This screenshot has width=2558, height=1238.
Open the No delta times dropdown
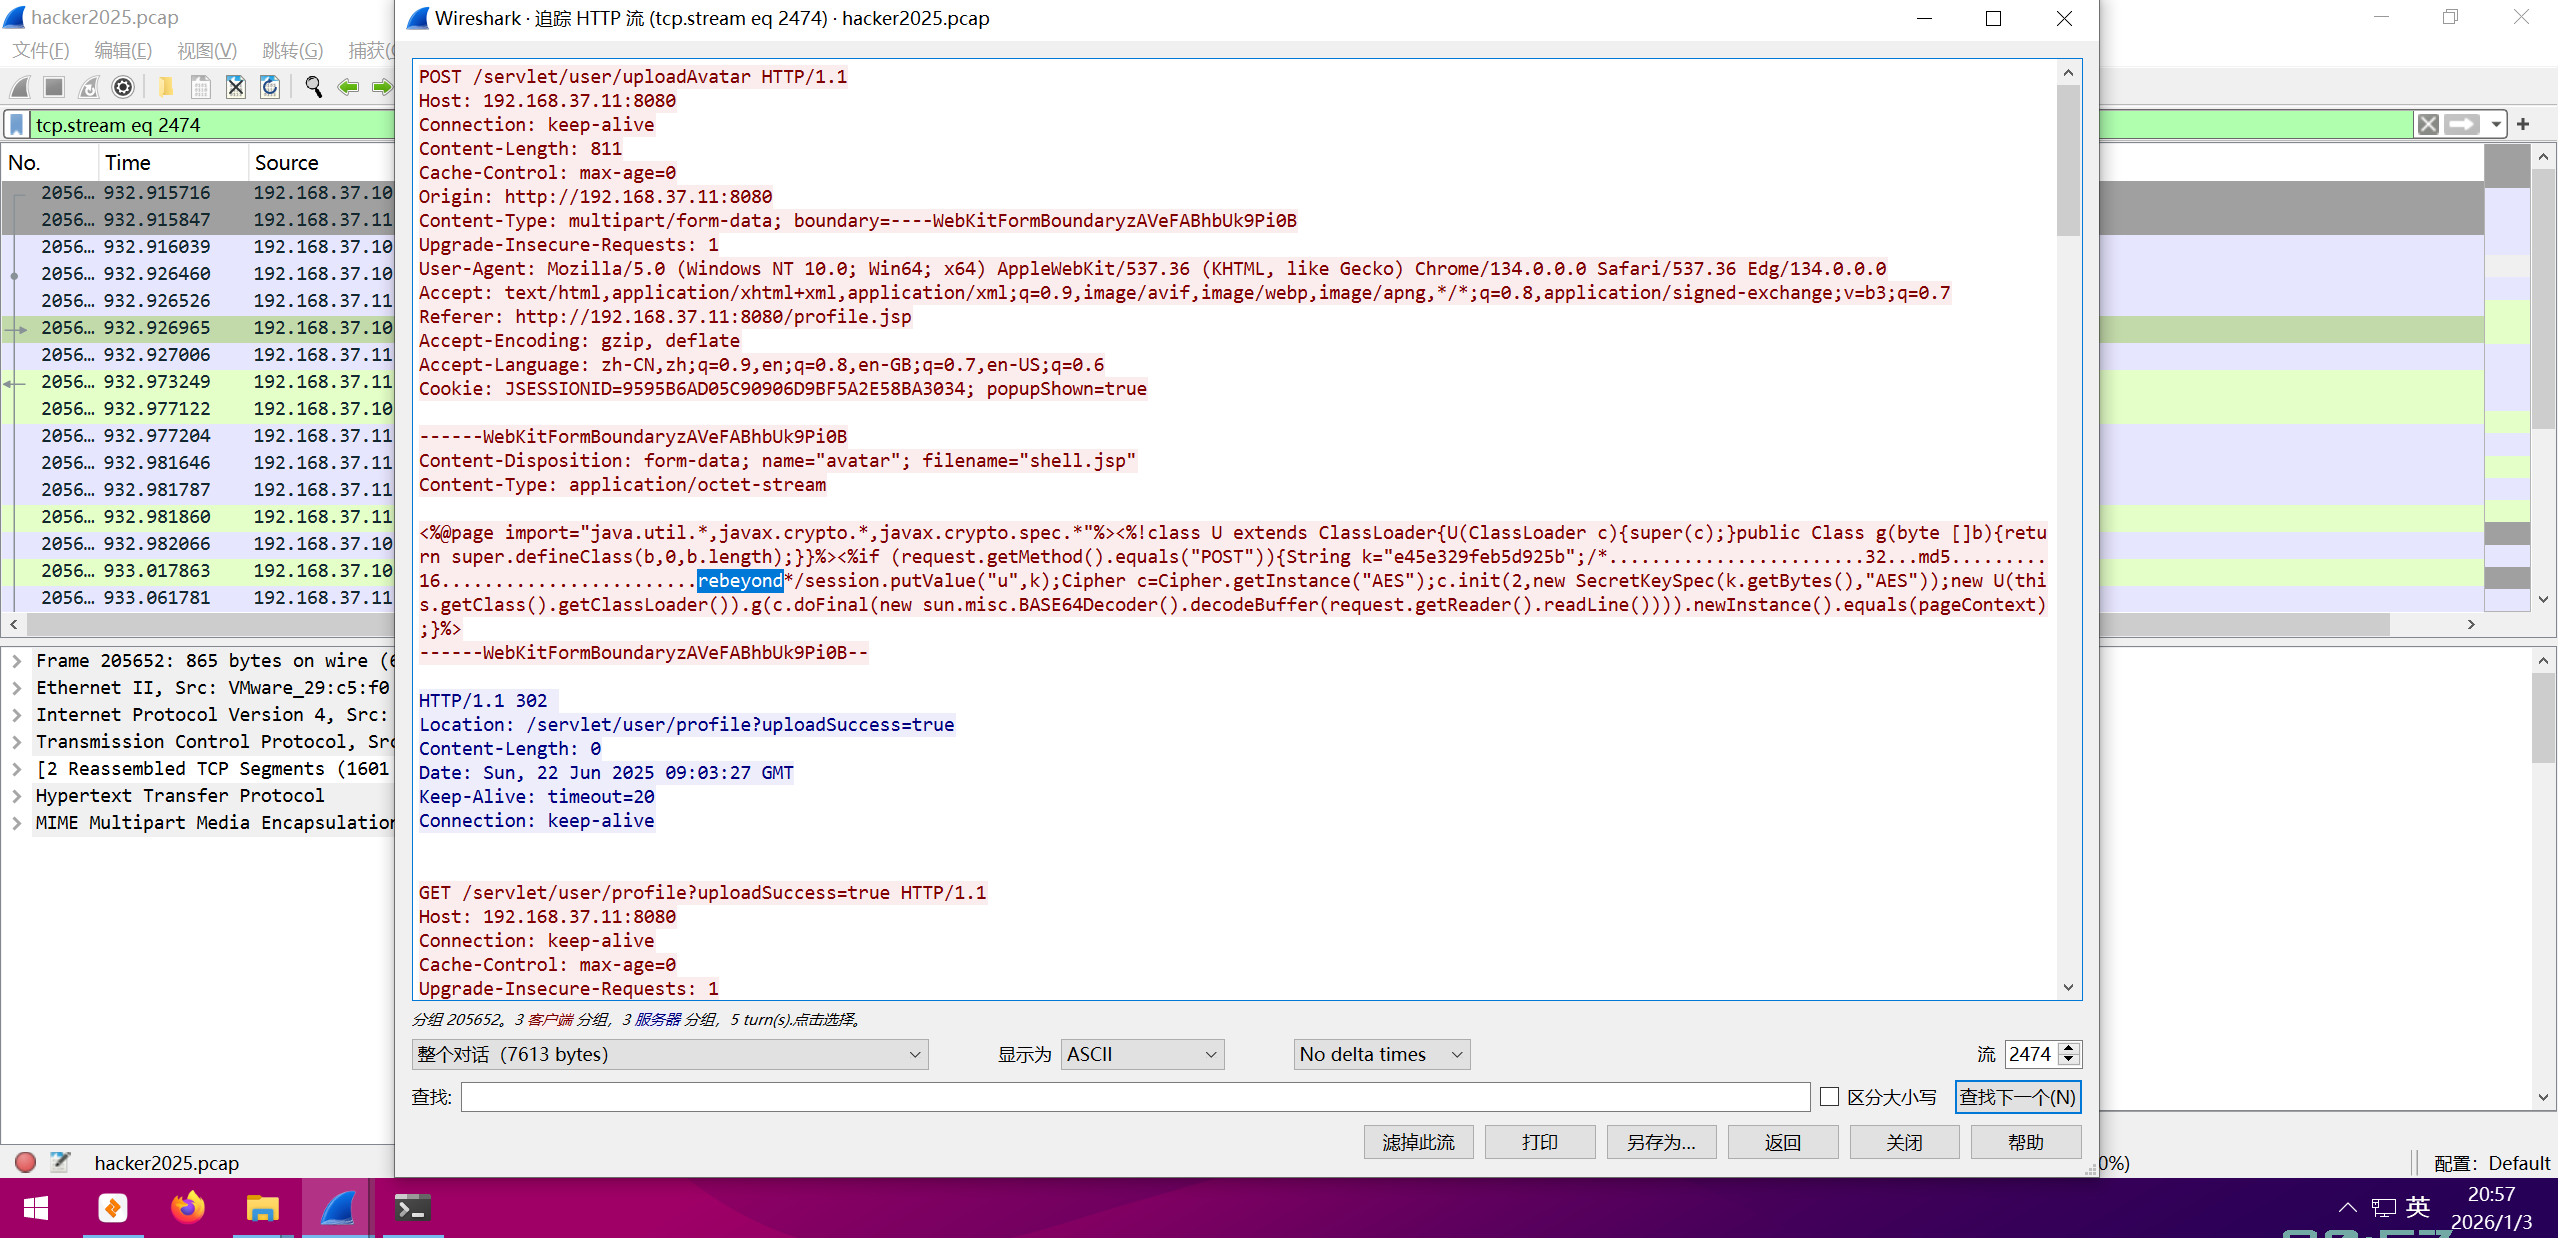[1380, 1054]
